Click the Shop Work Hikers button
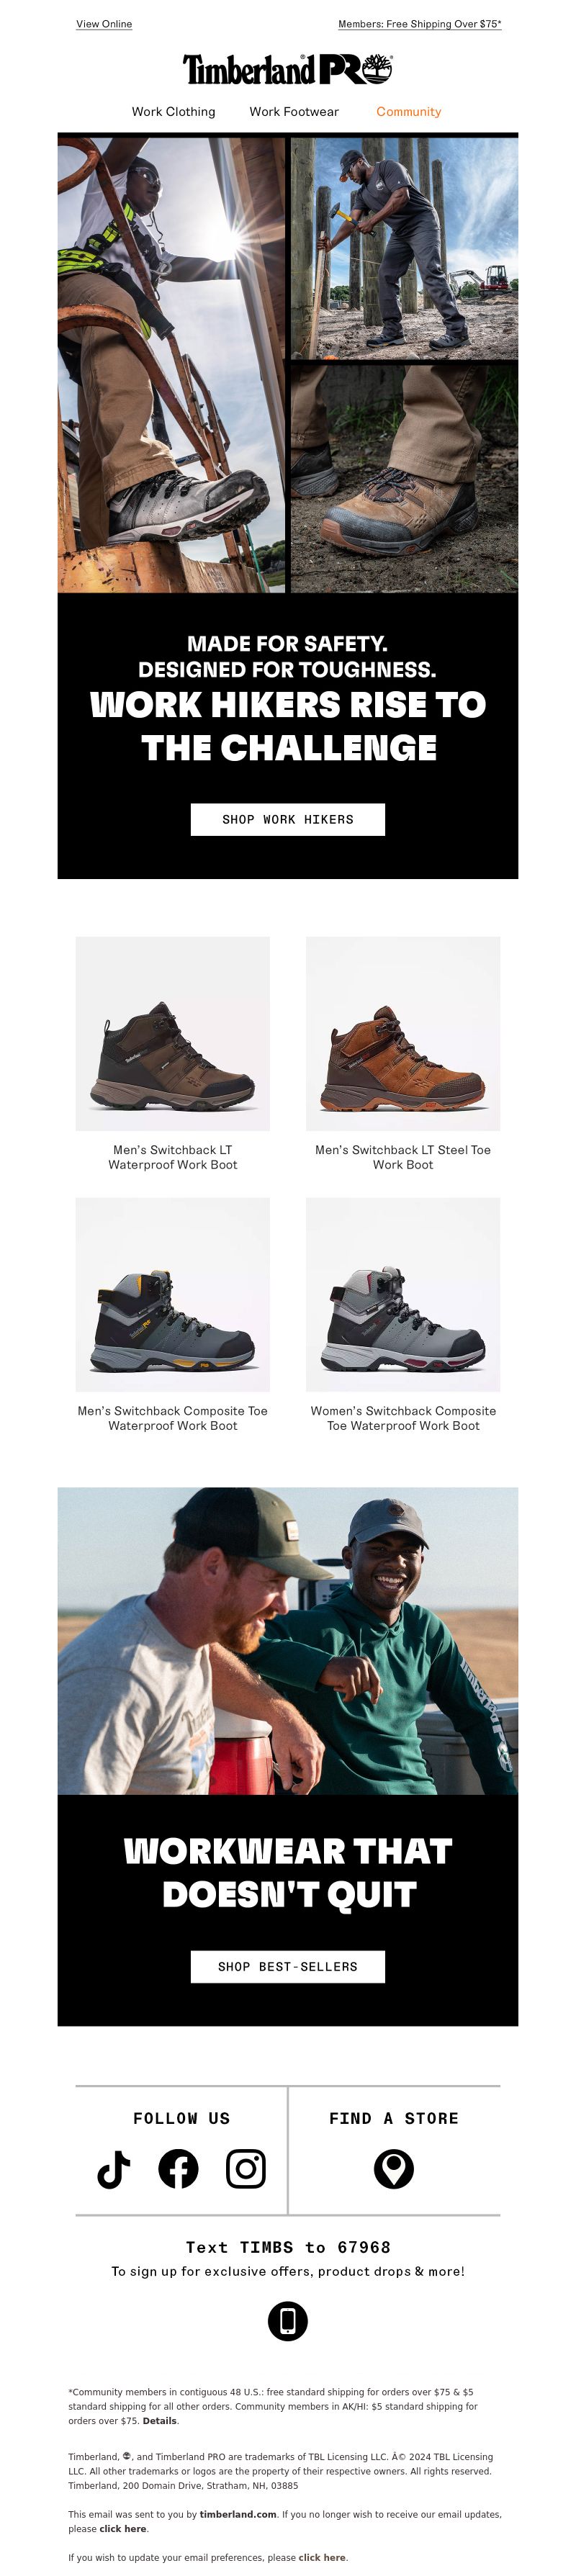 click(288, 819)
